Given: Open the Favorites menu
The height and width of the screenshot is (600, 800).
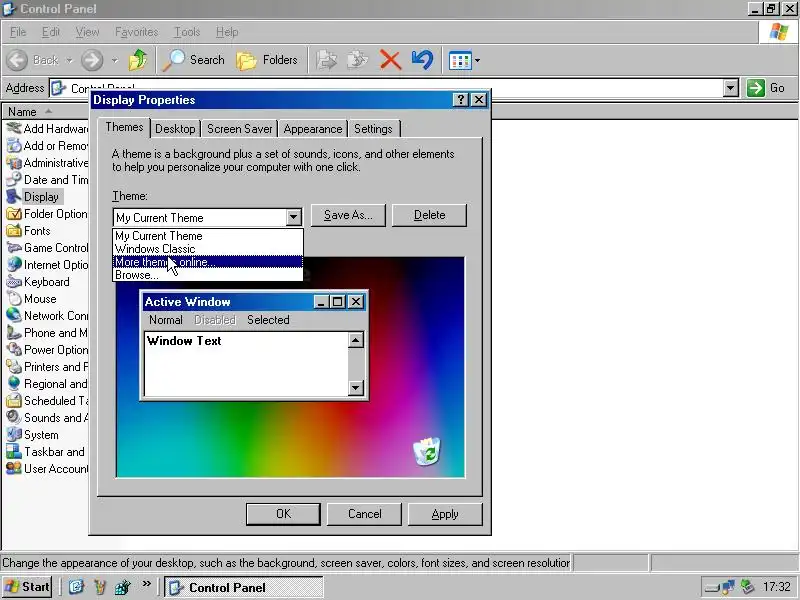Looking at the screenshot, I should click(x=136, y=32).
